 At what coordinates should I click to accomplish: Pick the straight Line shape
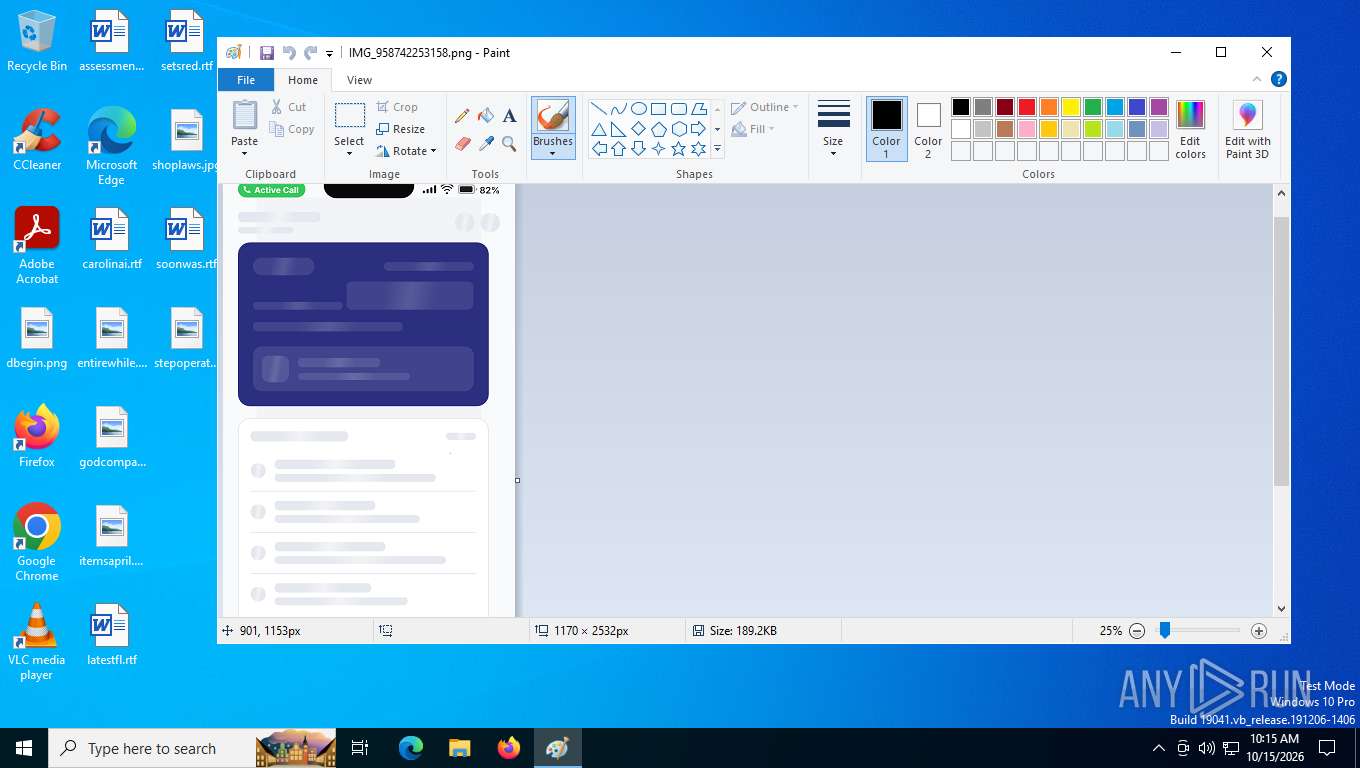tap(598, 109)
